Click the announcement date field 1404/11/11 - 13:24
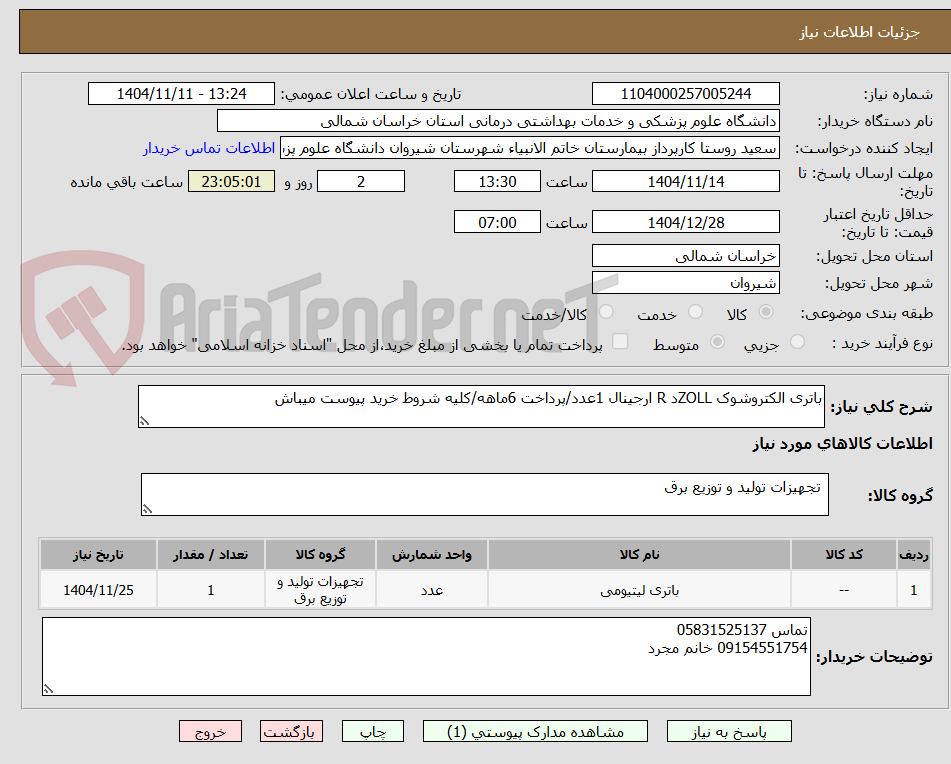The width and height of the screenshot is (951, 764). [181, 94]
